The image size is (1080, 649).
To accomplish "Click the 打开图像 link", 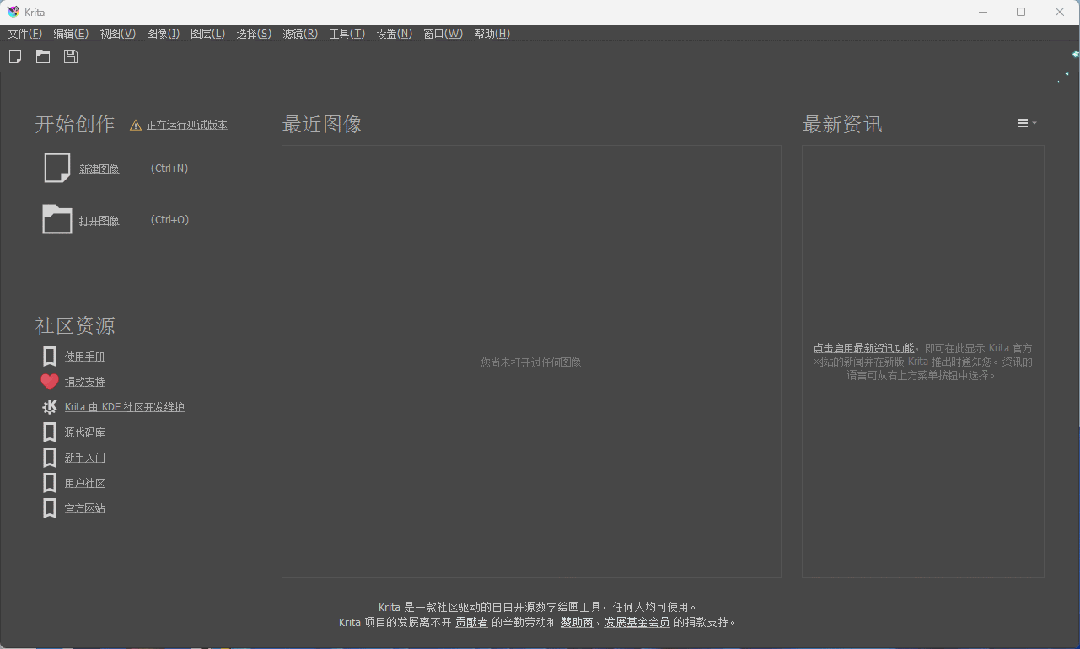I will pos(99,220).
